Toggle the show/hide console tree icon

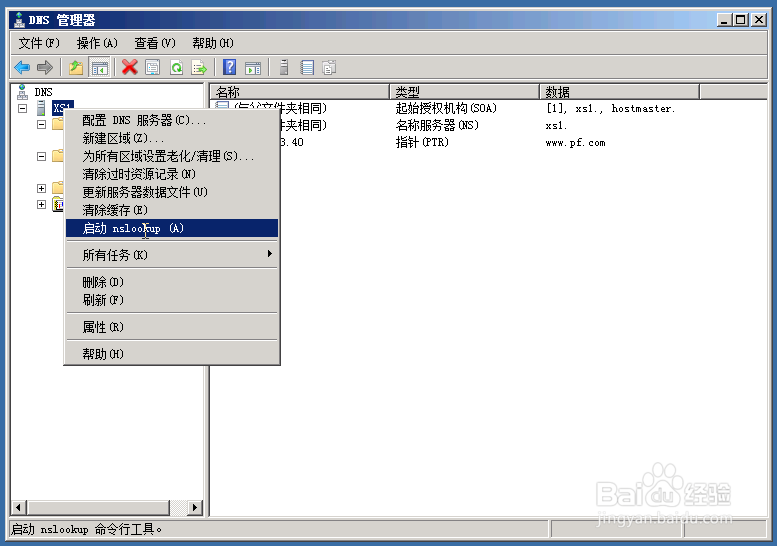pos(99,67)
